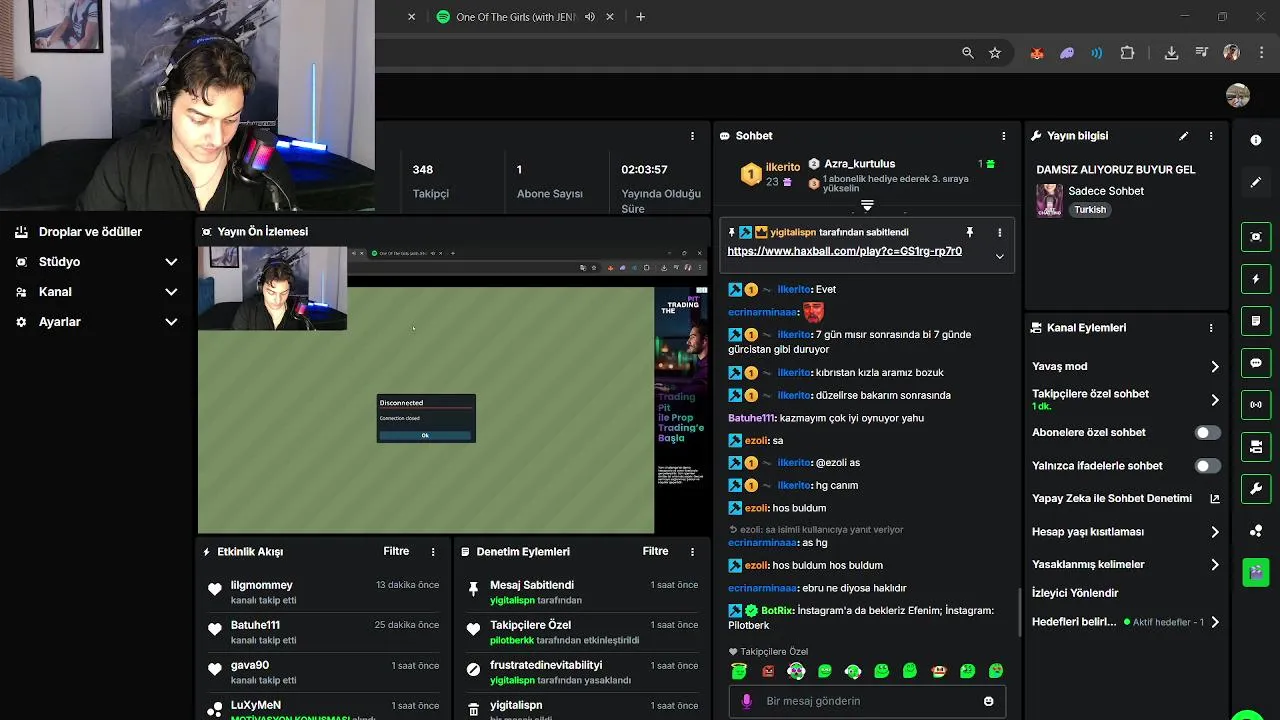Toggle Yalnızca ifadelerle sohbet switch

tap(1208, 466)
